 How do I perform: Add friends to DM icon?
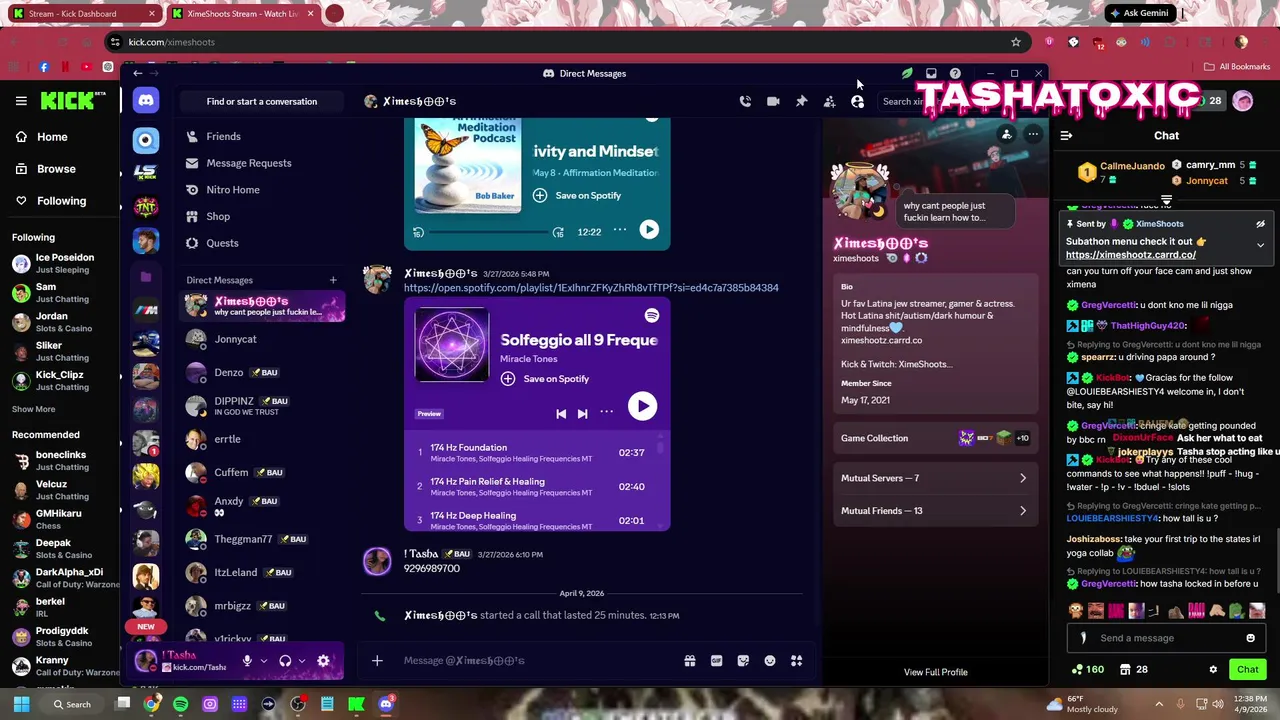click(x=829, y=101)
